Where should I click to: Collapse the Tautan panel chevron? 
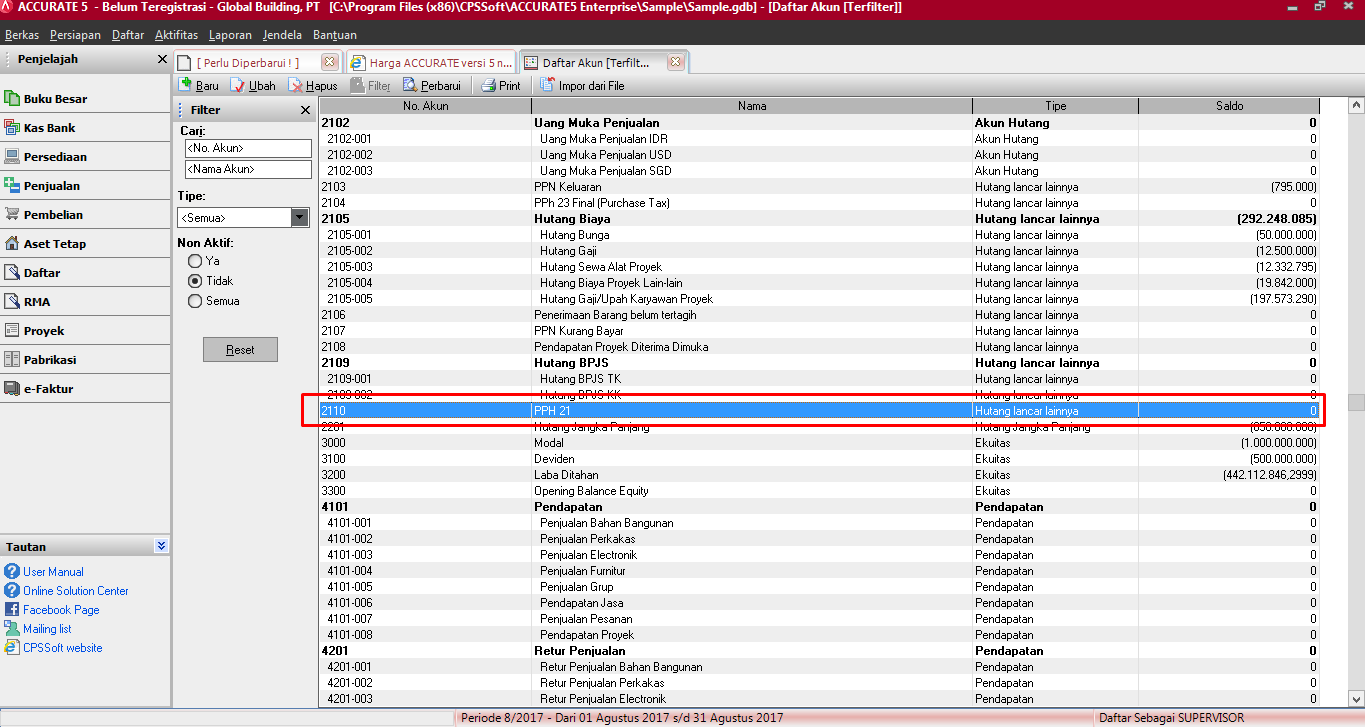pyautogui.click(x=161, y=547)
